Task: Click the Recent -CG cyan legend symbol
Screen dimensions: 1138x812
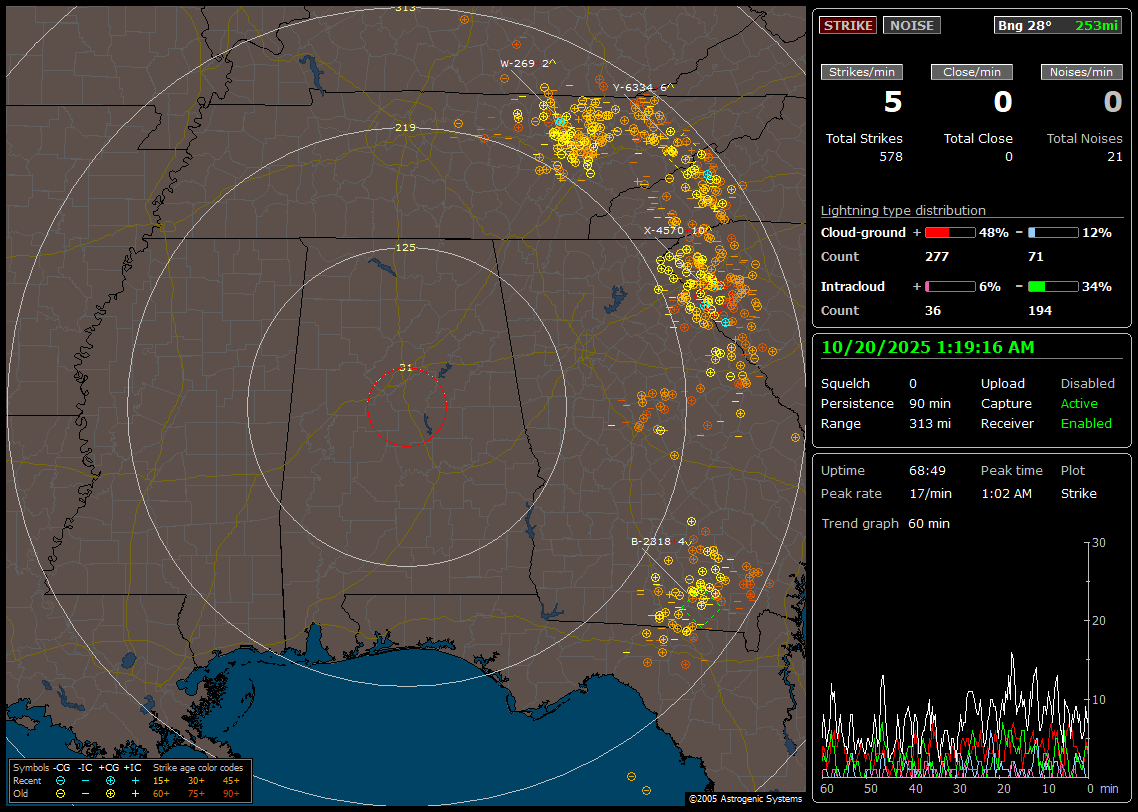Action: coord(60,780)
